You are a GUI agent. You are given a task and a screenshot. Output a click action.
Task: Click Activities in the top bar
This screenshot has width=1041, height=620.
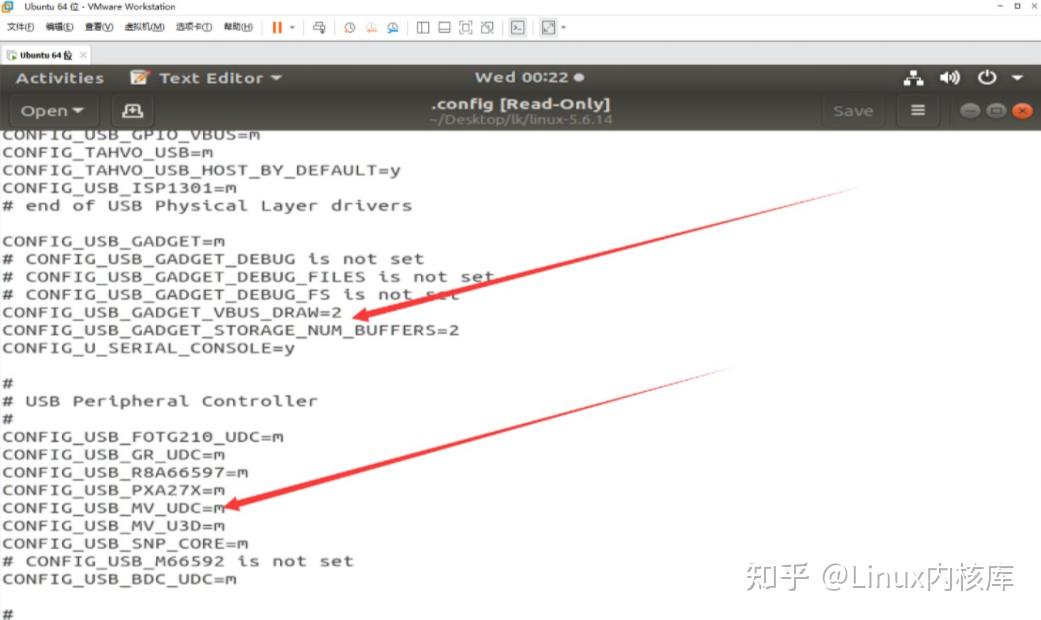pos(58,77)
